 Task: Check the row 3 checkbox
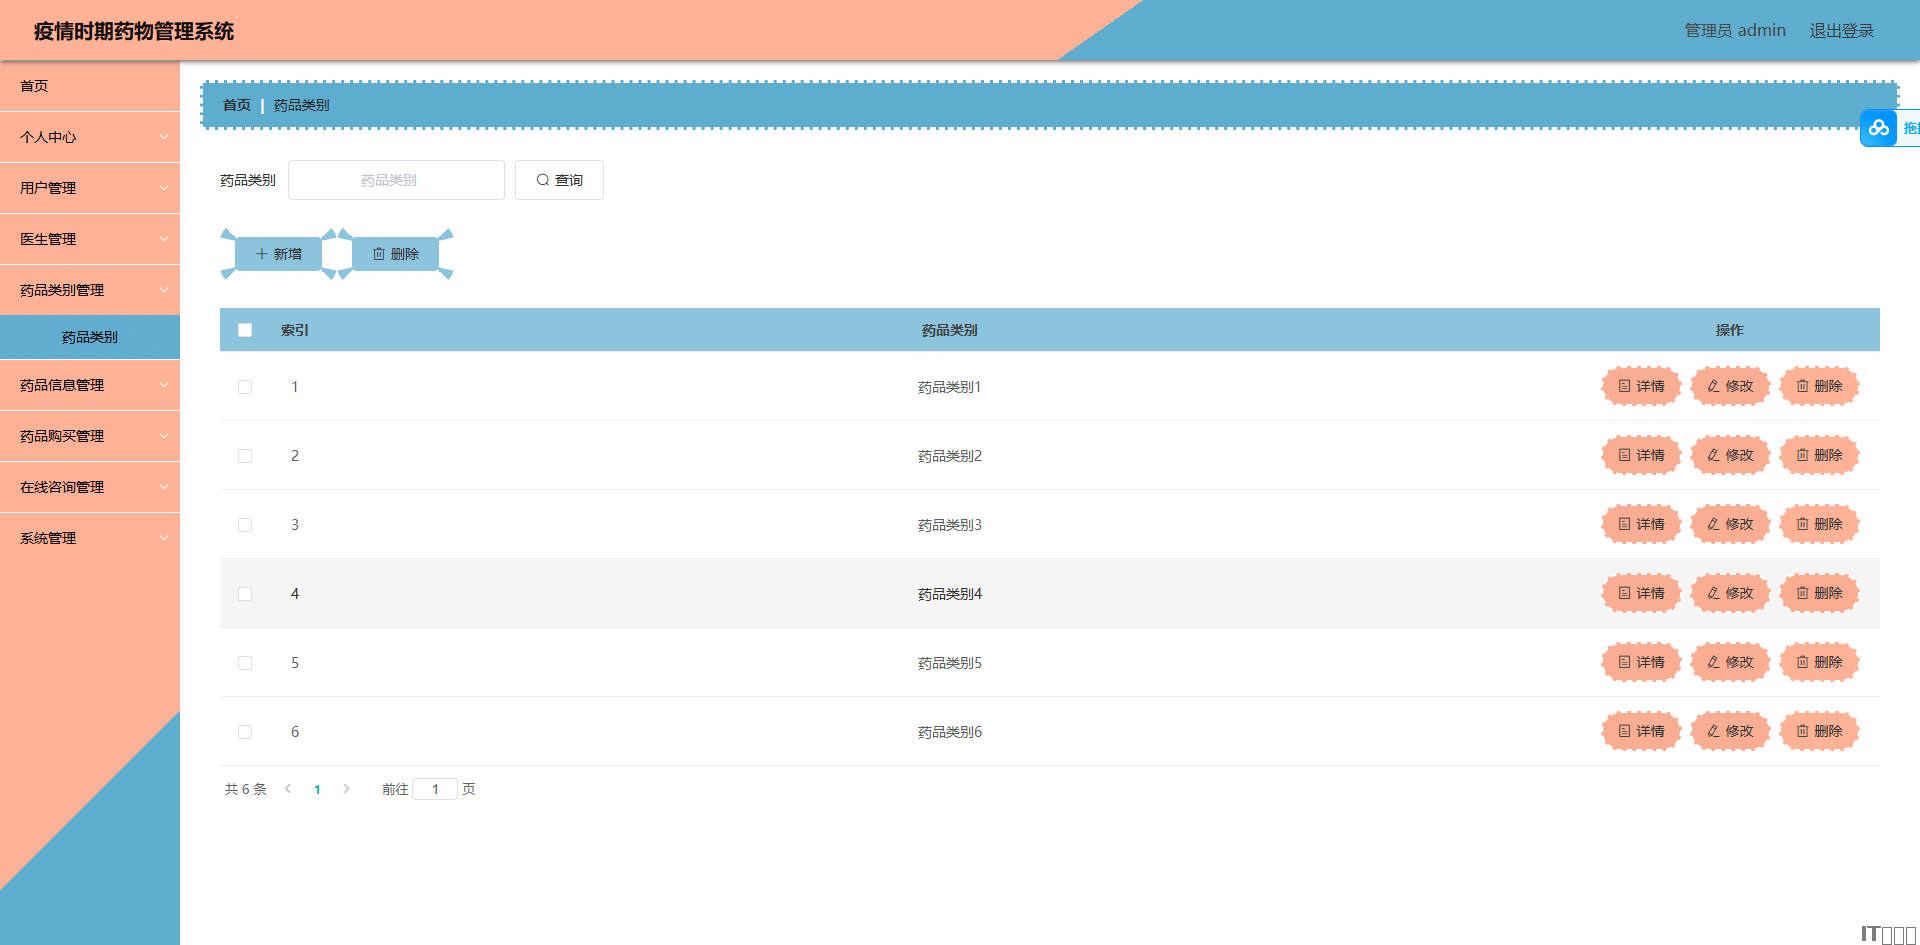click(x=245, y=525)
